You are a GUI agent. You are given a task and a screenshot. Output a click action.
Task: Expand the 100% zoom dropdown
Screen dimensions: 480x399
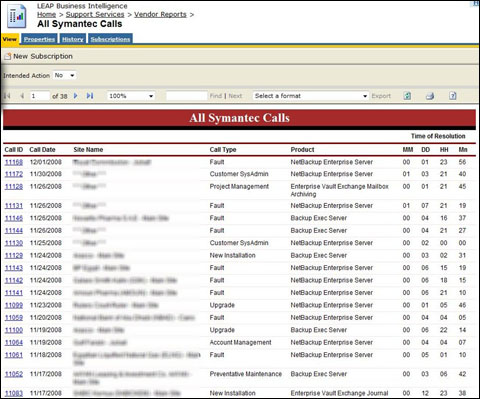point(131,96)
